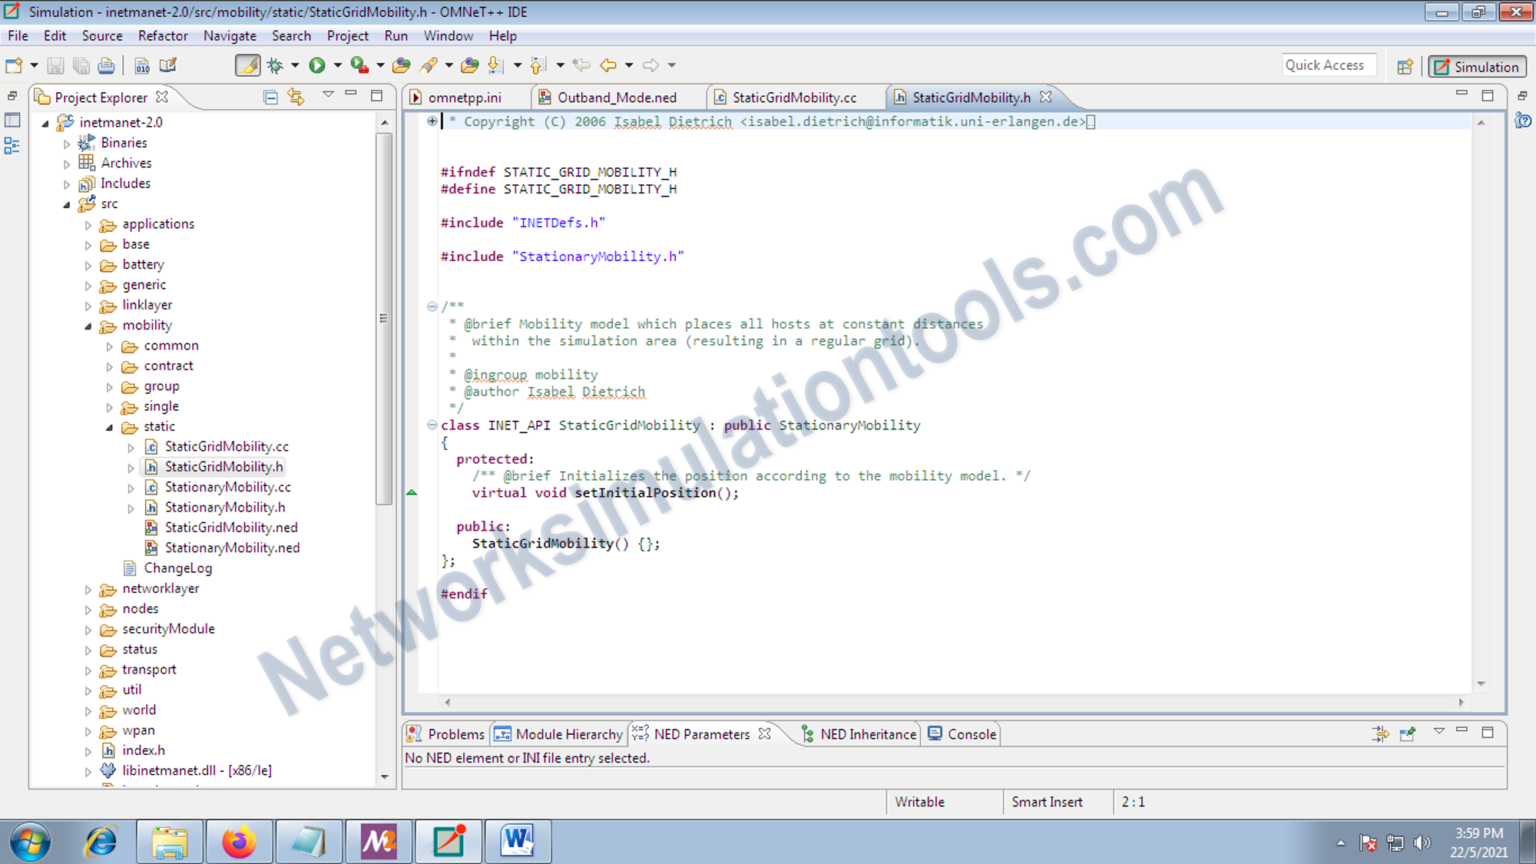Click the Print icon in the toolbar
The image size is (1536, 864).
105,65
